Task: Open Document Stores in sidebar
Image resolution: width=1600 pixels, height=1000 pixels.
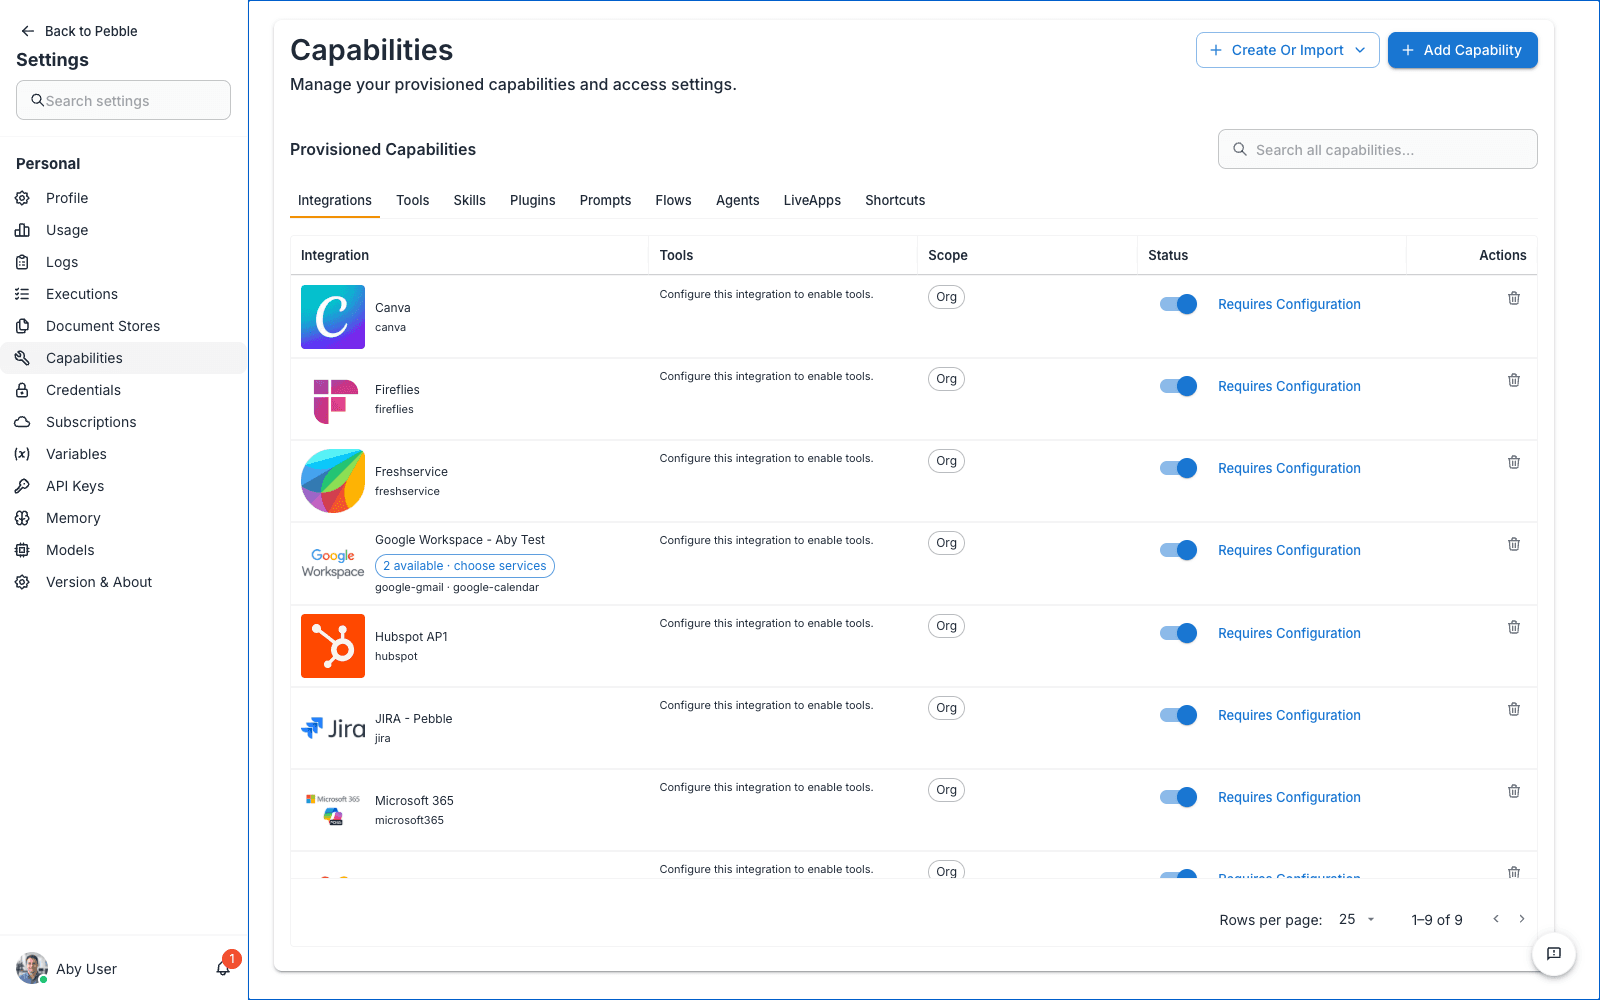Action: pyautogui.click(x=123, y=326)
